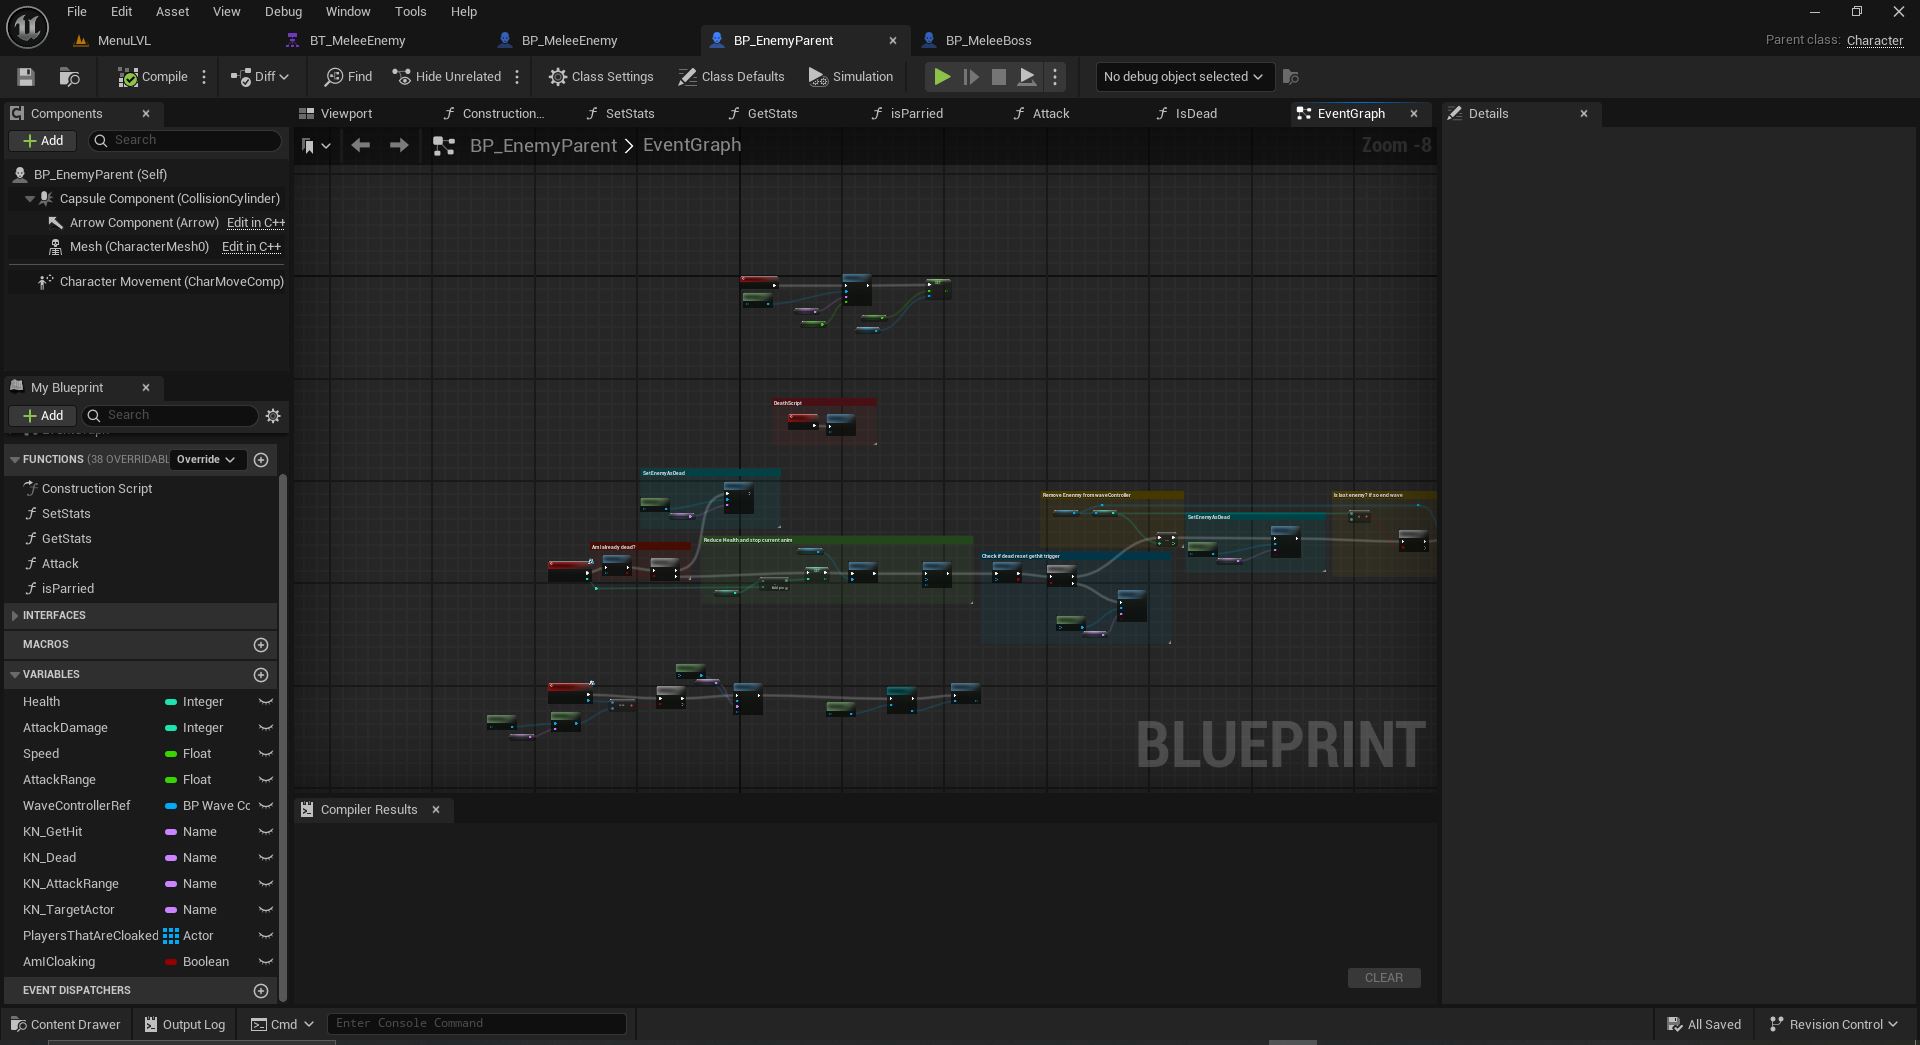
Task: Switch to MenuLVL tab
Action: pyautogui.click(x=124, y=41)
